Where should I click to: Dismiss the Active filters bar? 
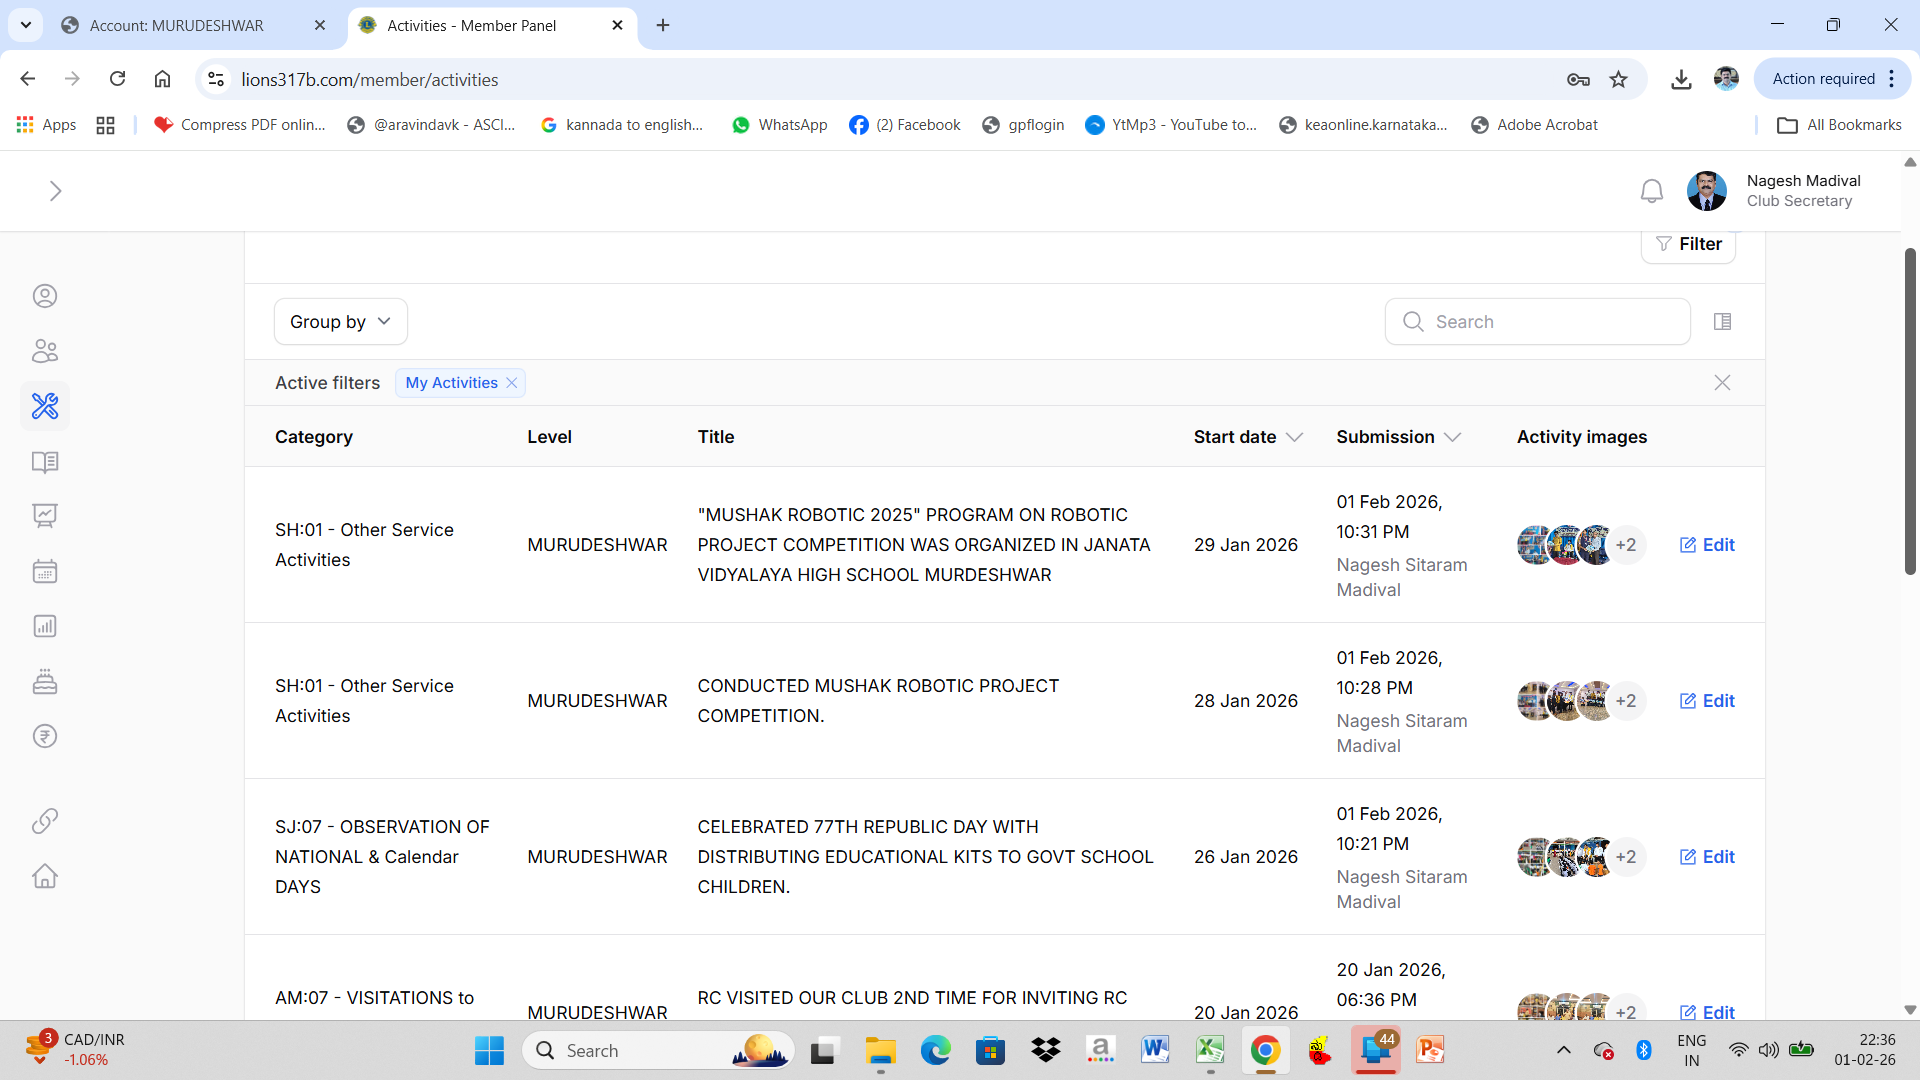click(x=1722, y=382)
